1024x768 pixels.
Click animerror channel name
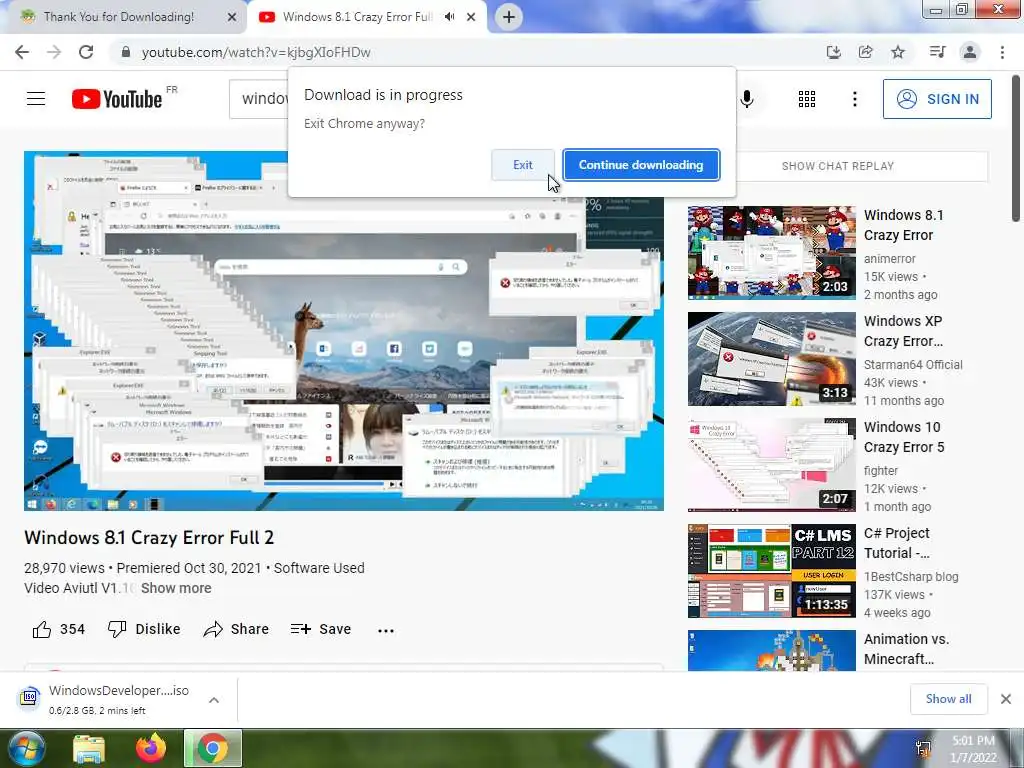tap(889, 259)
